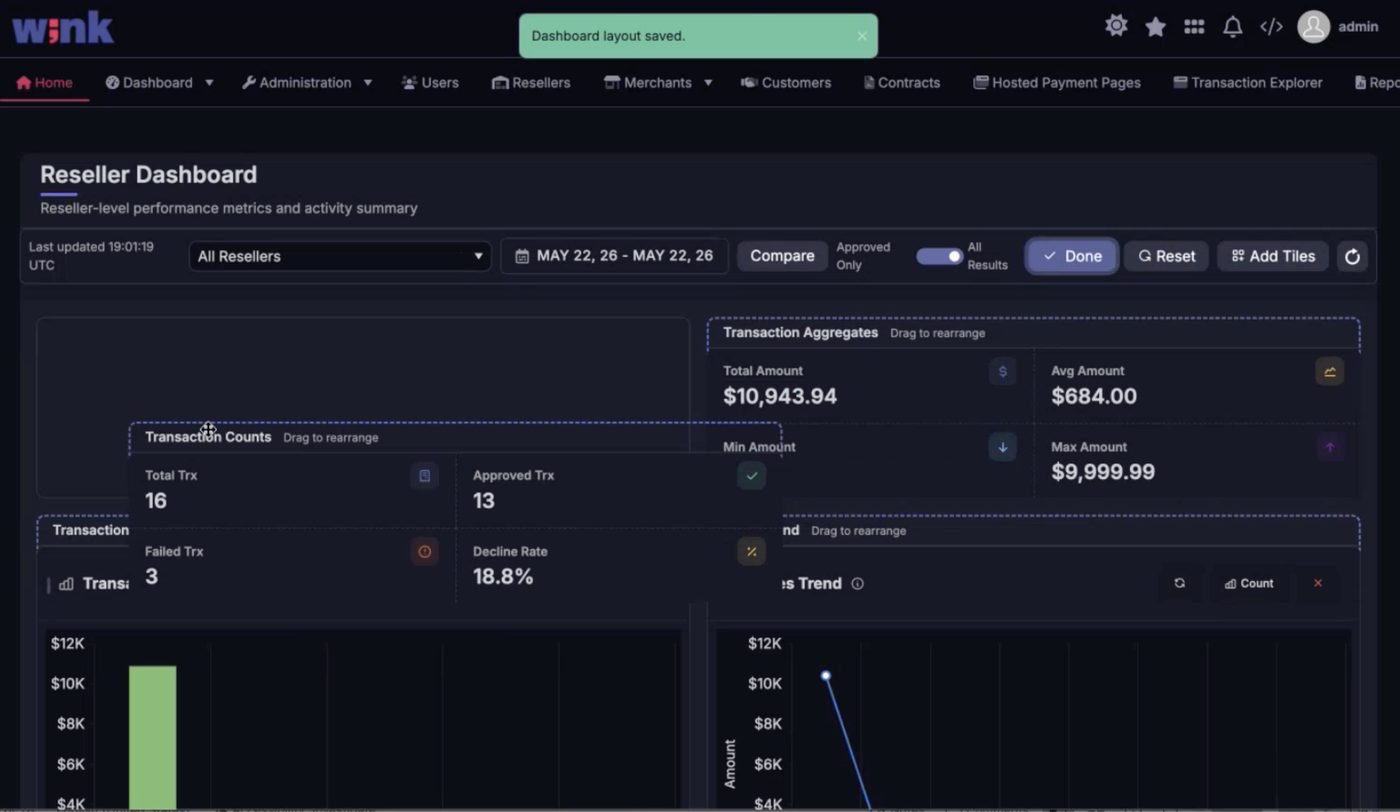Click the Avg Amount chart icon
1400x812 pixels.
[1330, 372]
